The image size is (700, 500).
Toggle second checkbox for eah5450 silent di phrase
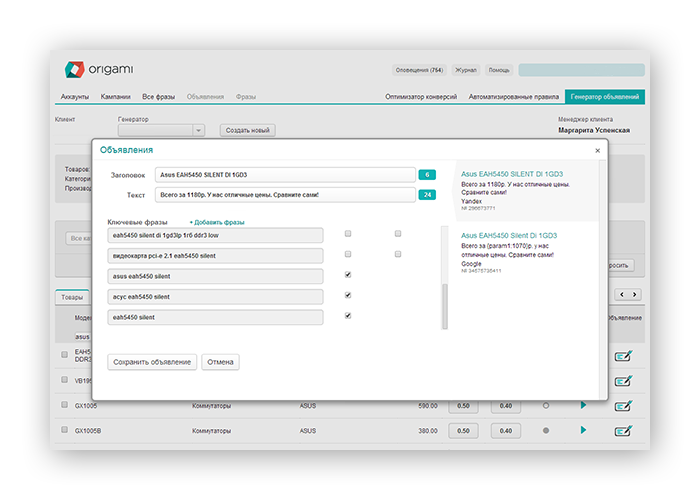pyautogui.click(x=398, y=233)
